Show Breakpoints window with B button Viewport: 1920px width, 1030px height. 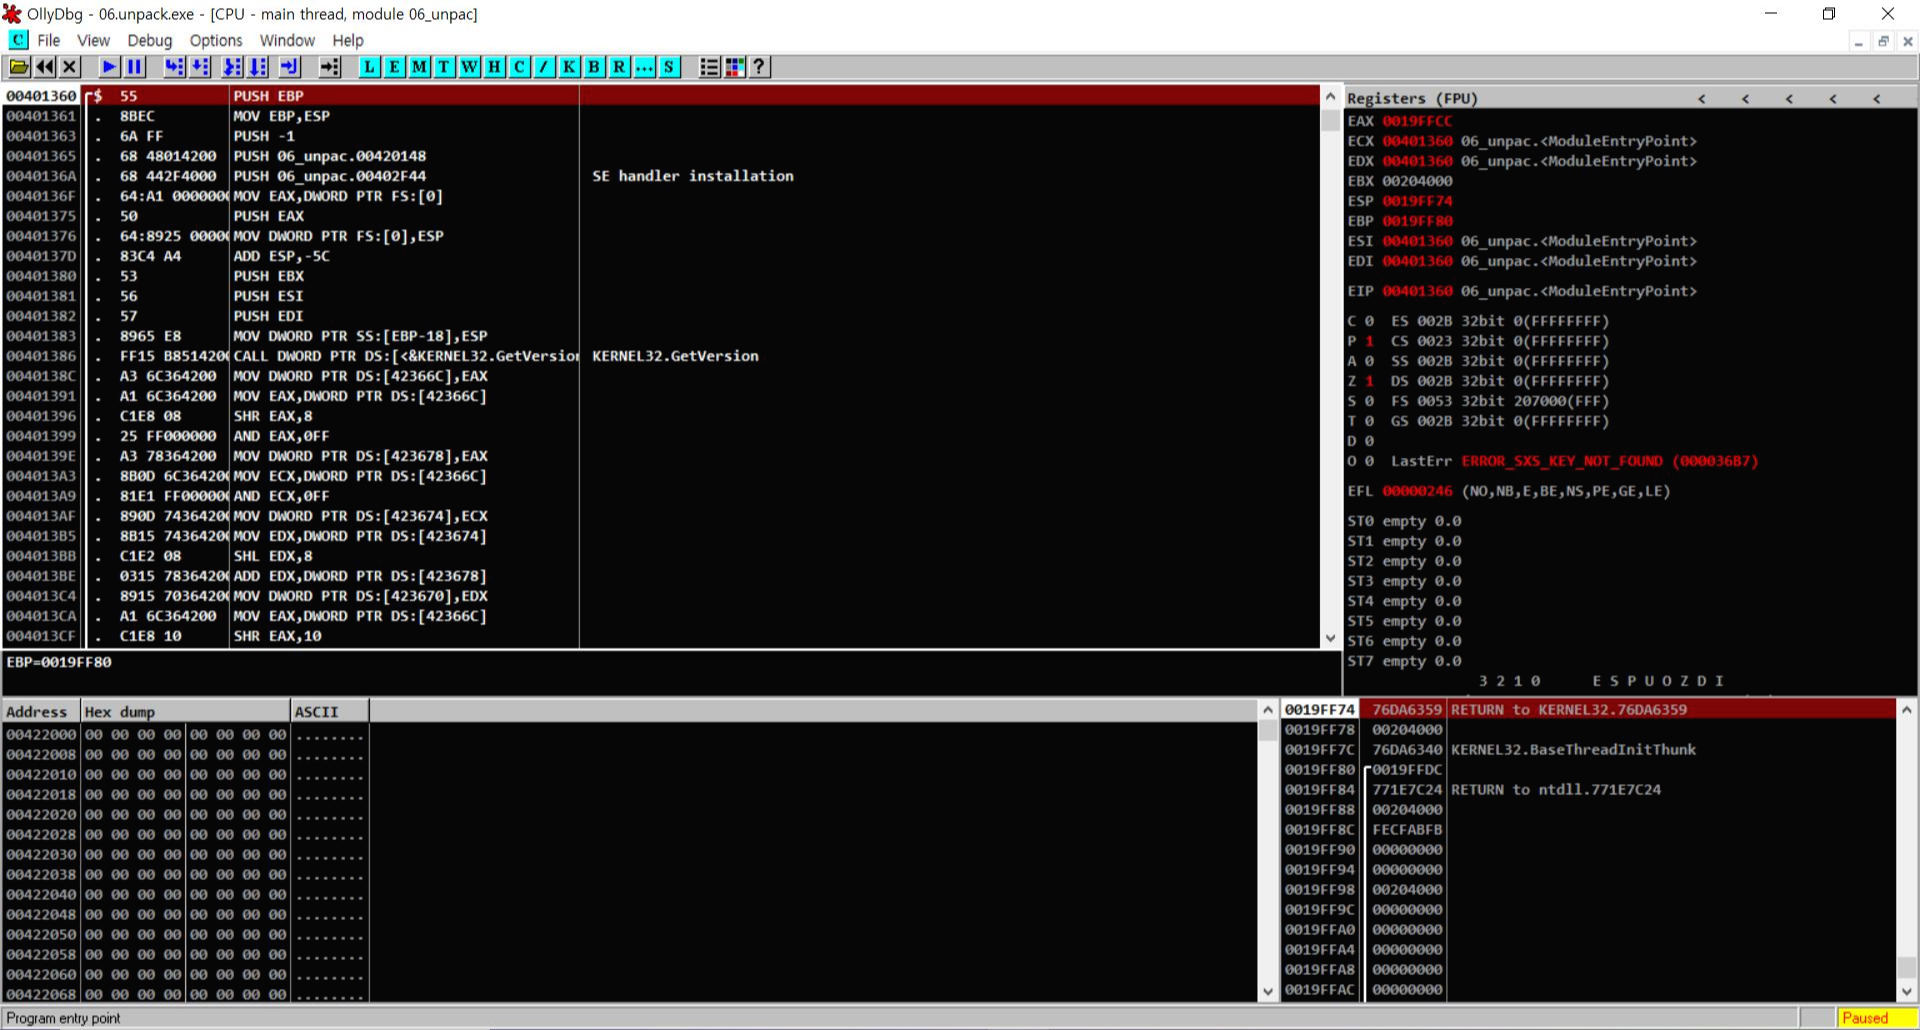[594, 67]
